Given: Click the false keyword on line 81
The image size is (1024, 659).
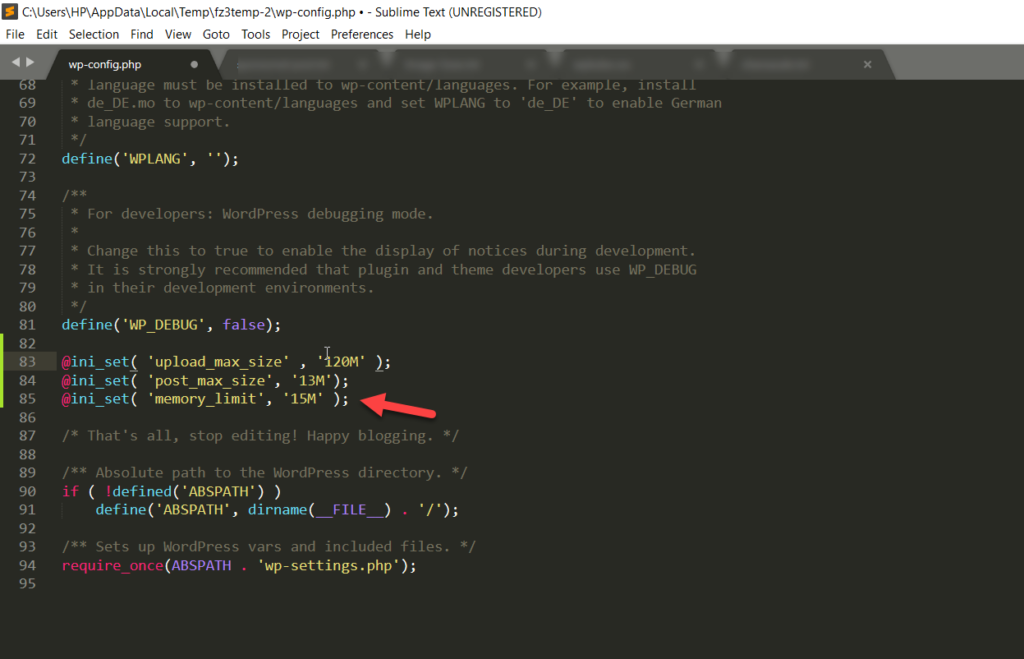Looking at the screenshot, I should click(244, 325).
